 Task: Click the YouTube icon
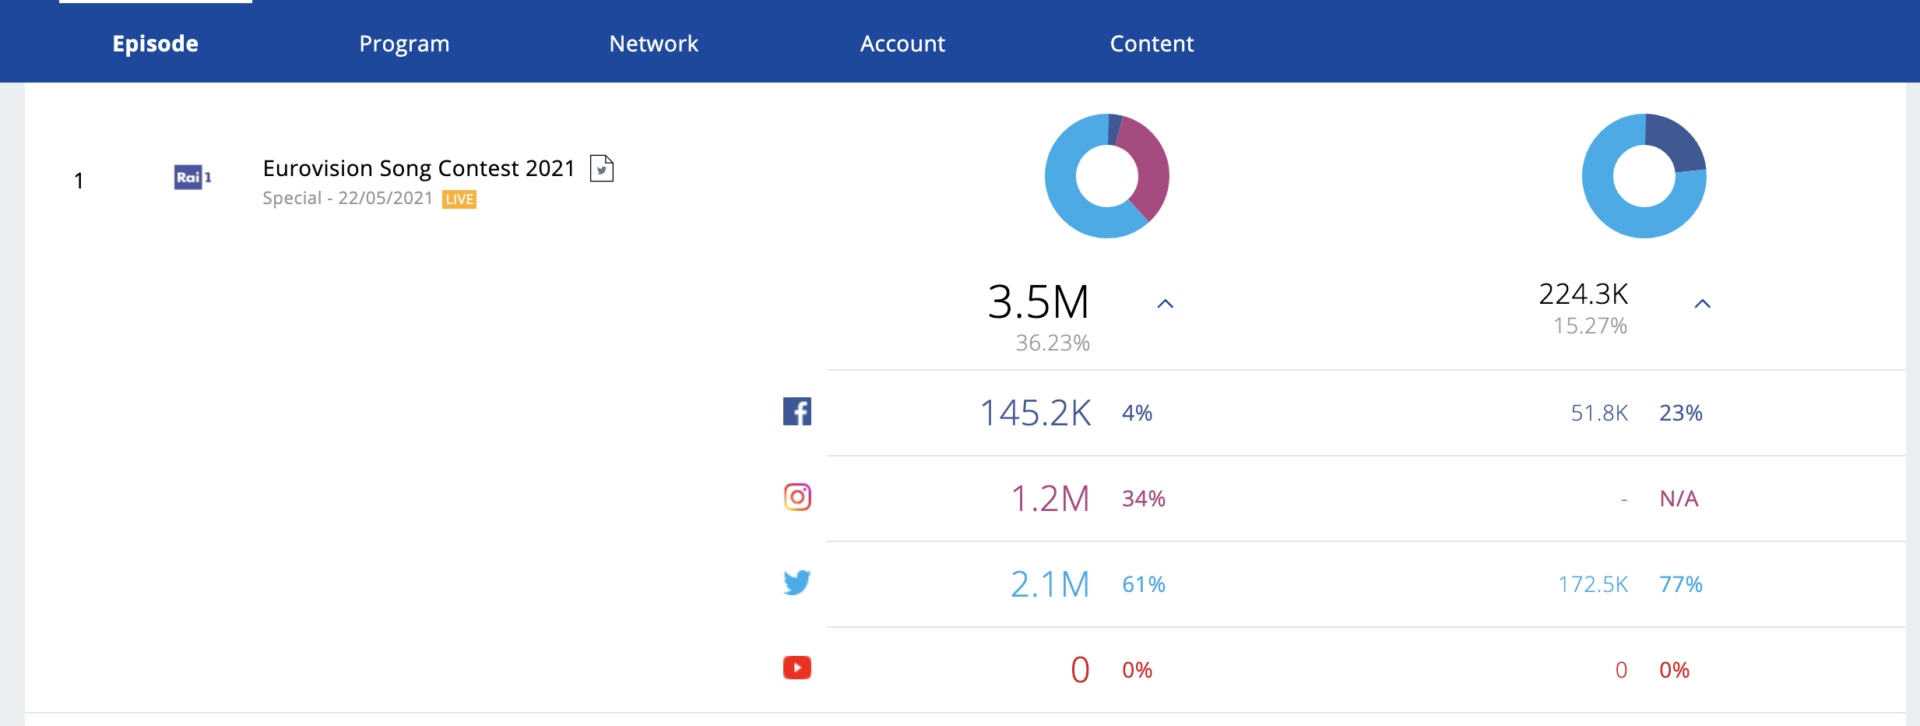click(797, 668)
